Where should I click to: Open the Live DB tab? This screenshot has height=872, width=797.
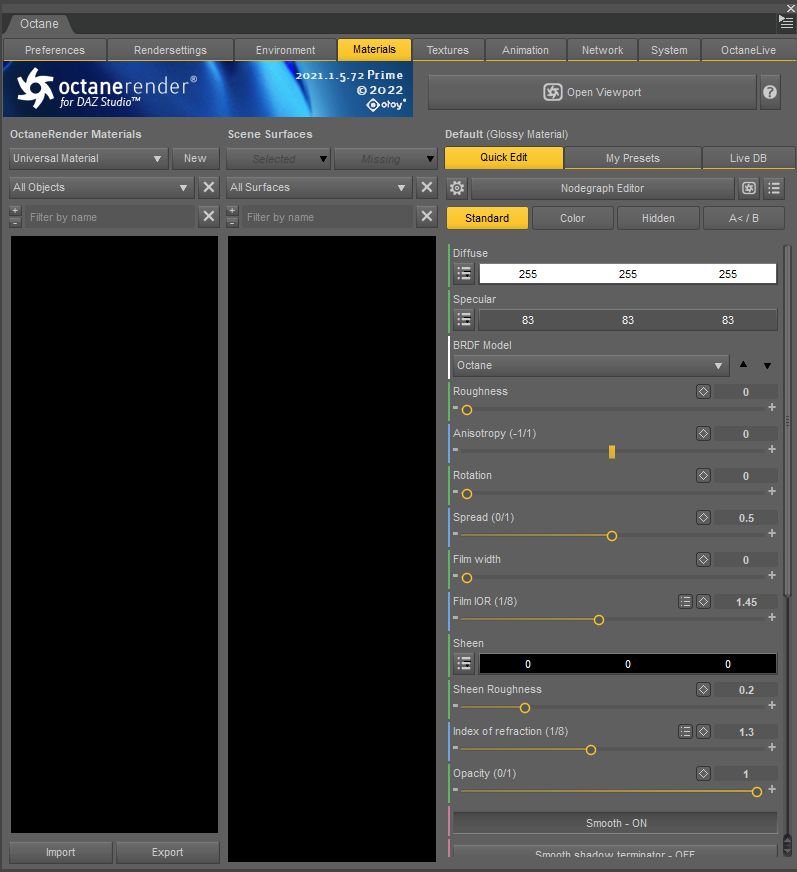tap(748, 158)
